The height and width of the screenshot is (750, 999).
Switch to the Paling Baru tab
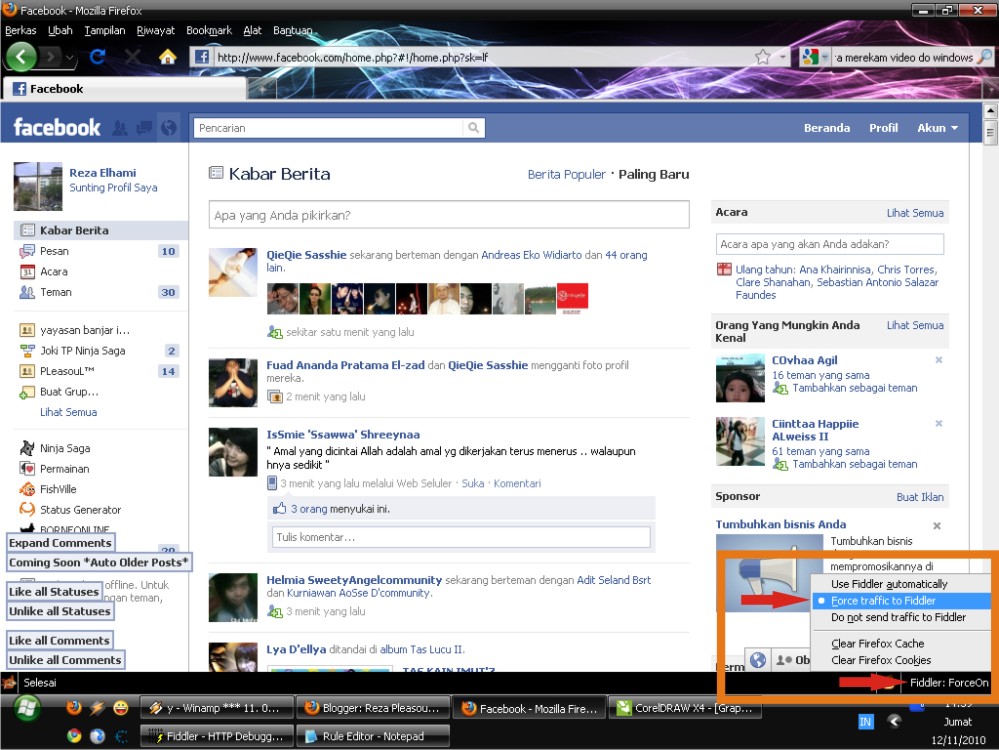click(x=652, y=173)
